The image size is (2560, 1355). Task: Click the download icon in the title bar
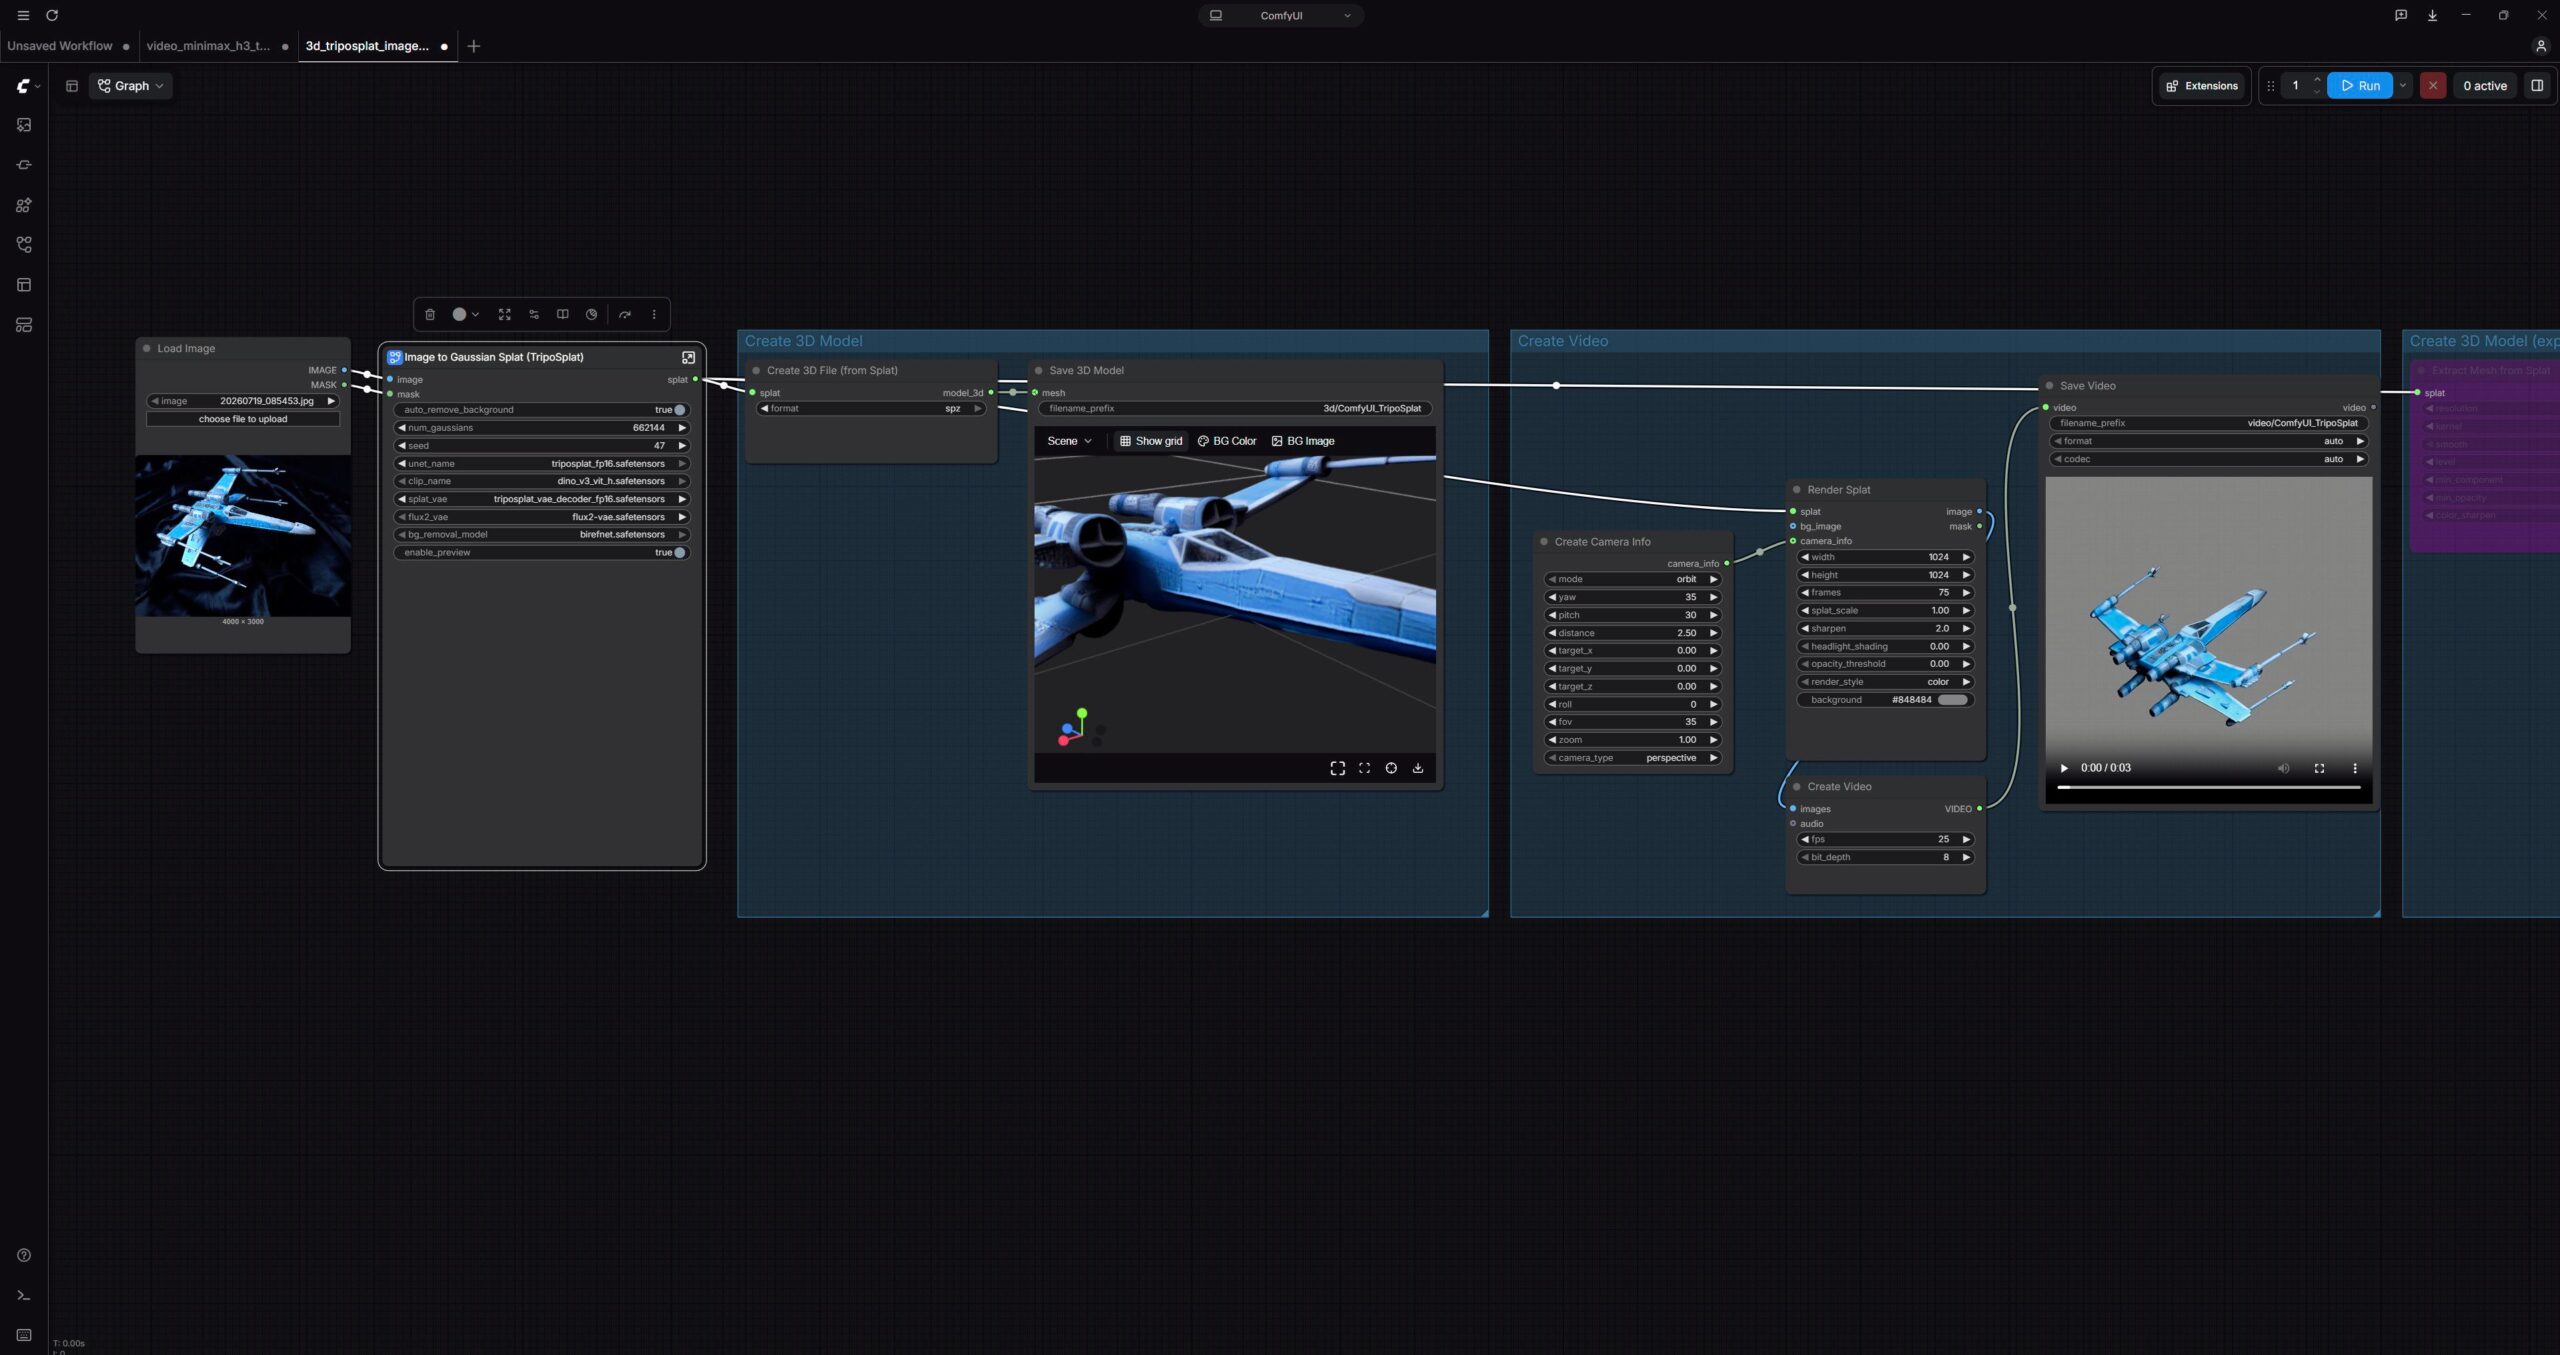[x=2432, y=15]
